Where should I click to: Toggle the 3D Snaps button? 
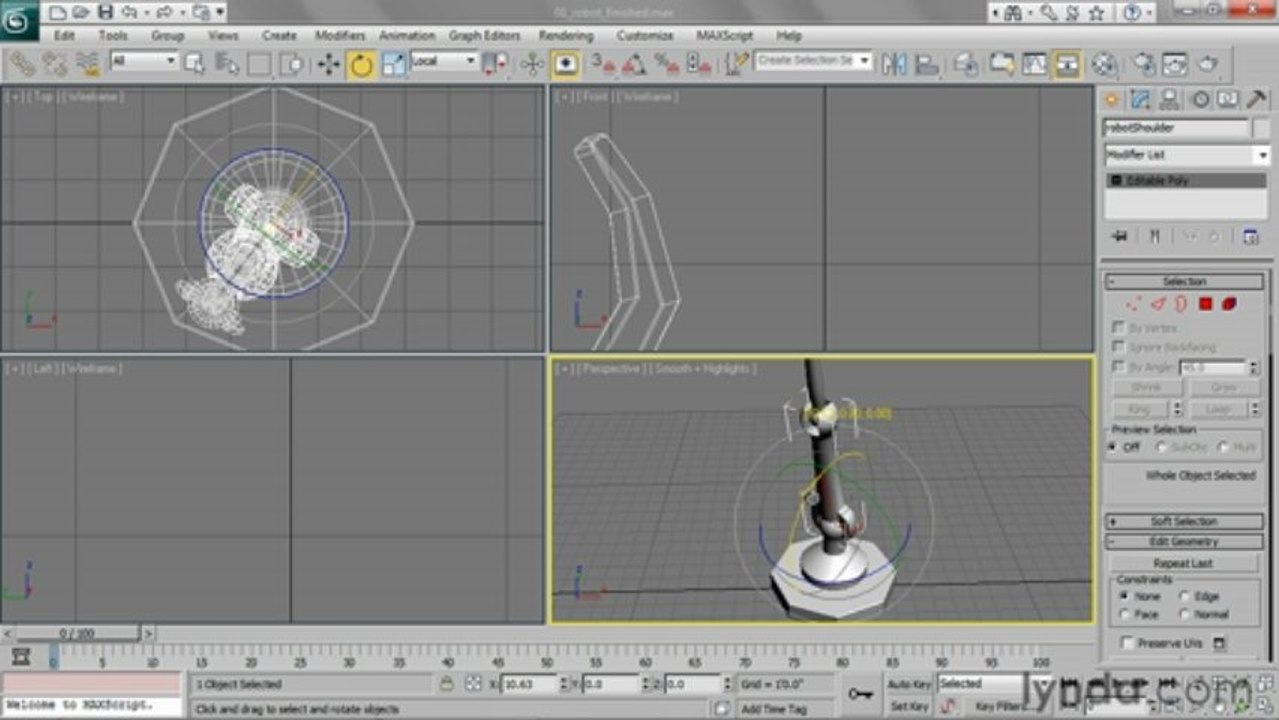pyautogui.click(x=601, y=64)
